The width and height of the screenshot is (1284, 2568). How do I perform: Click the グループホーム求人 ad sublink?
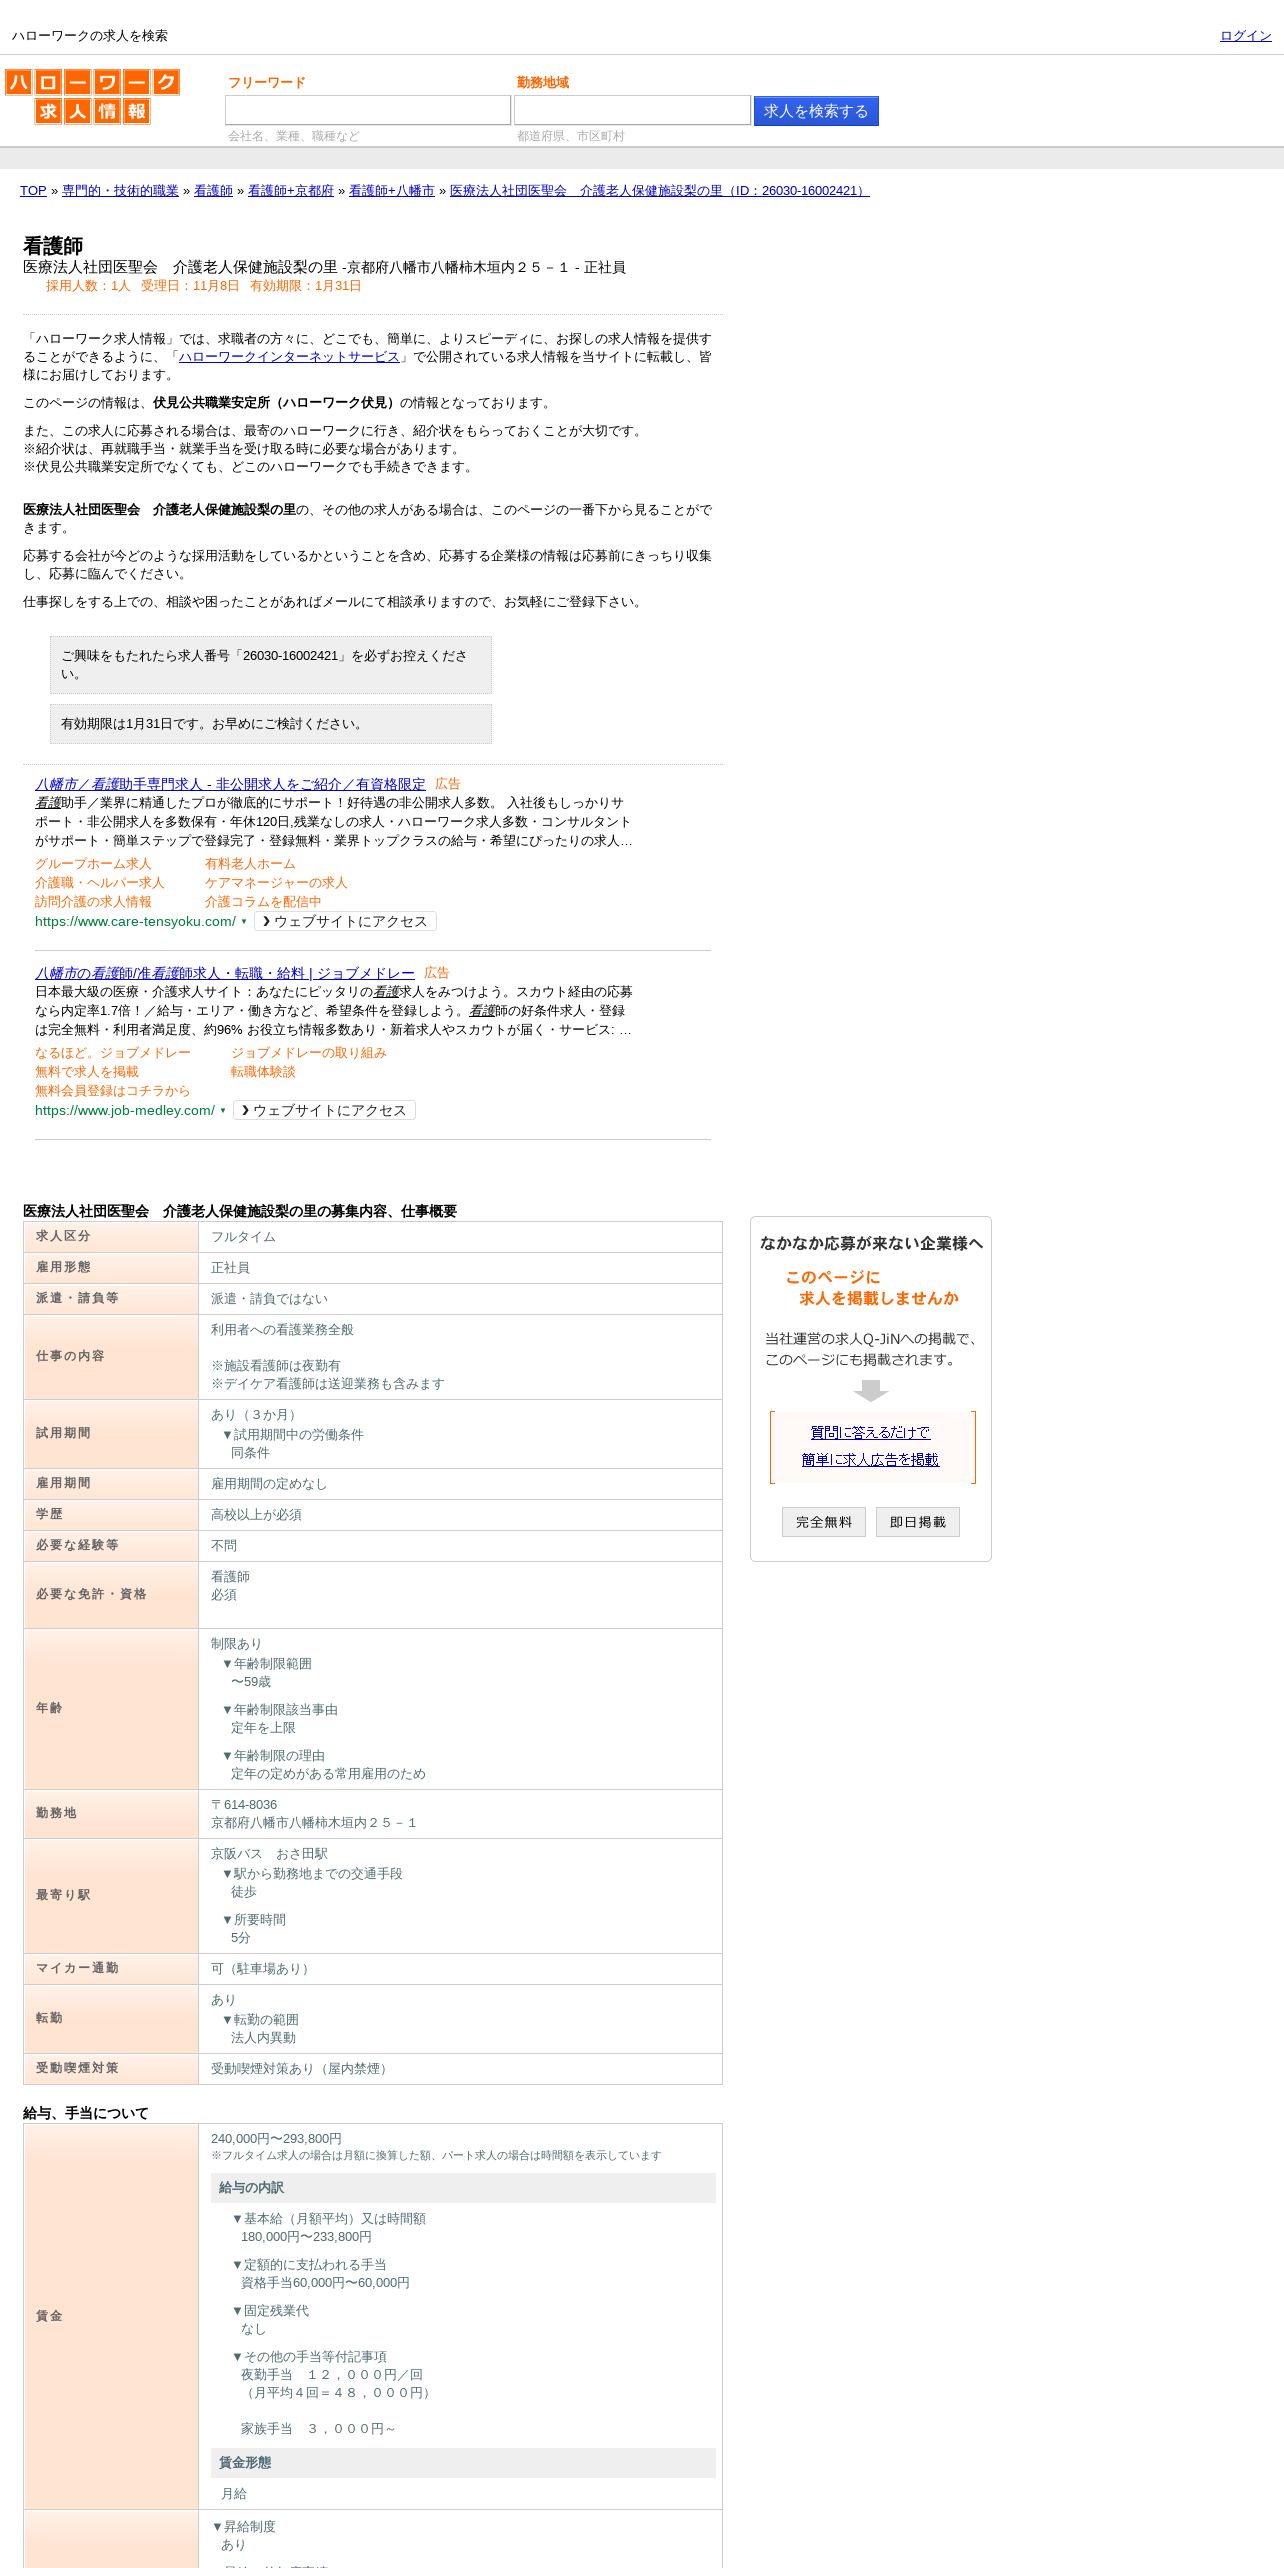(93, 864)
